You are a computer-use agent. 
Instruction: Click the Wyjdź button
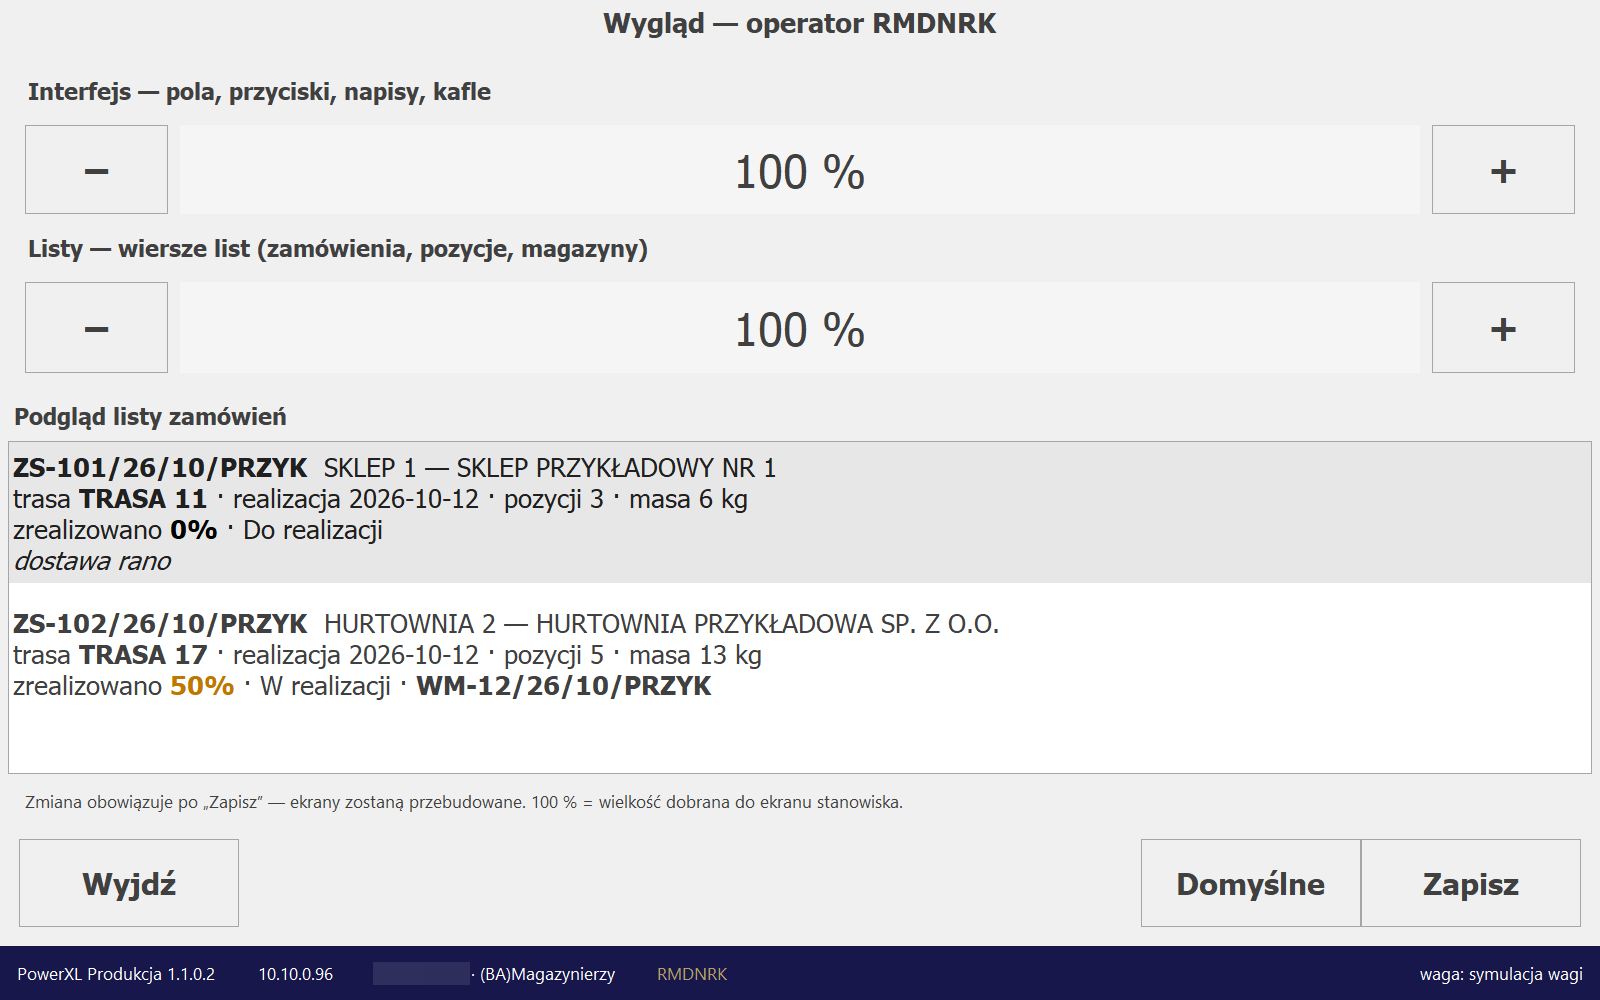pos(129,883)
